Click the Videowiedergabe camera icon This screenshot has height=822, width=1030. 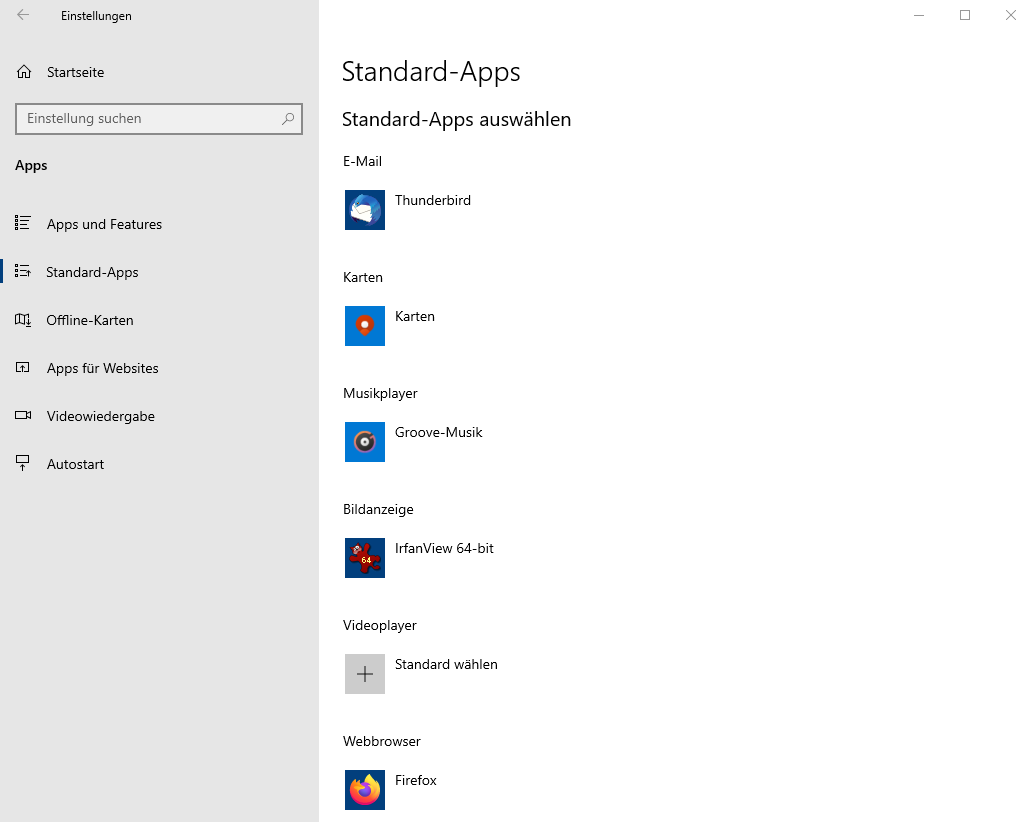(x=23, y=415)
